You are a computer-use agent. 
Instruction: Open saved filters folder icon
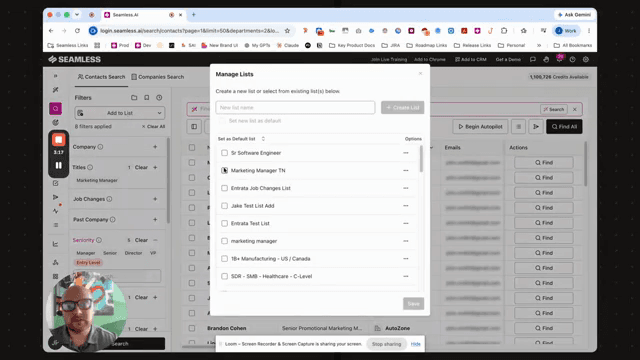pyautogui.click(x=134, y=98)
